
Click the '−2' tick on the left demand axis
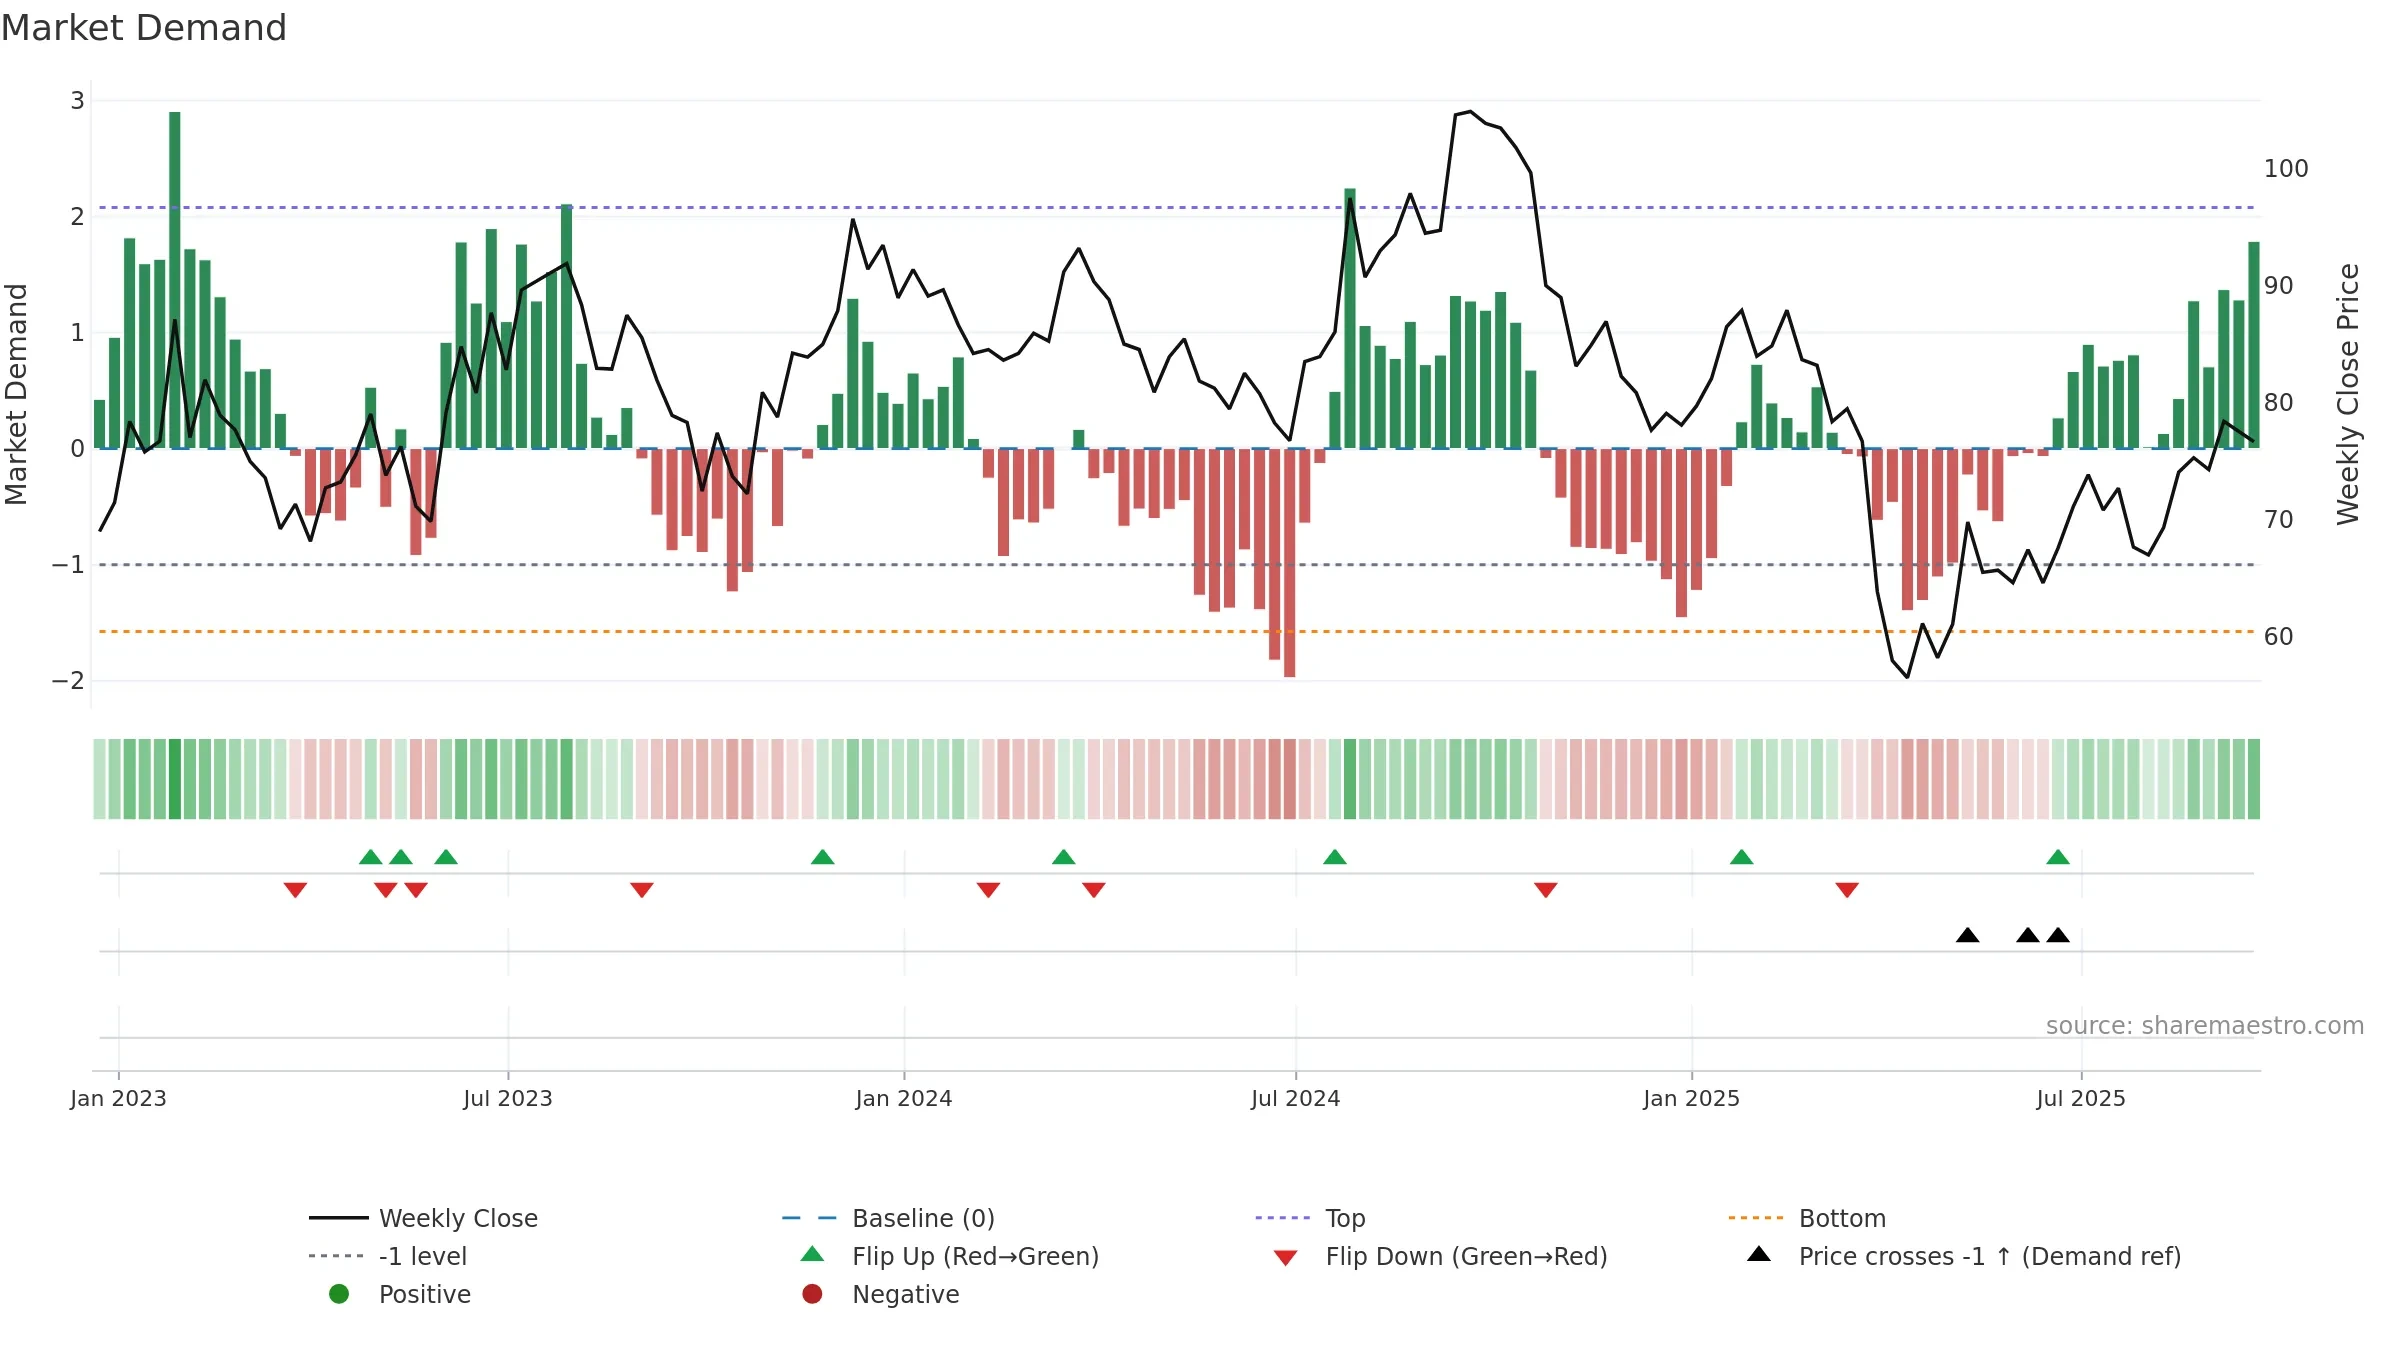coord(68,680)
